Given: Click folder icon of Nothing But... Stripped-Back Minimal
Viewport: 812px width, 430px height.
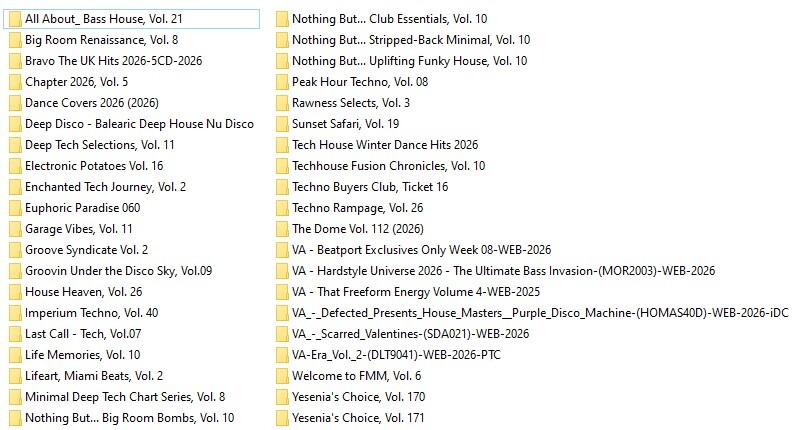Looking at the screenshot, I should click(282, 40).
